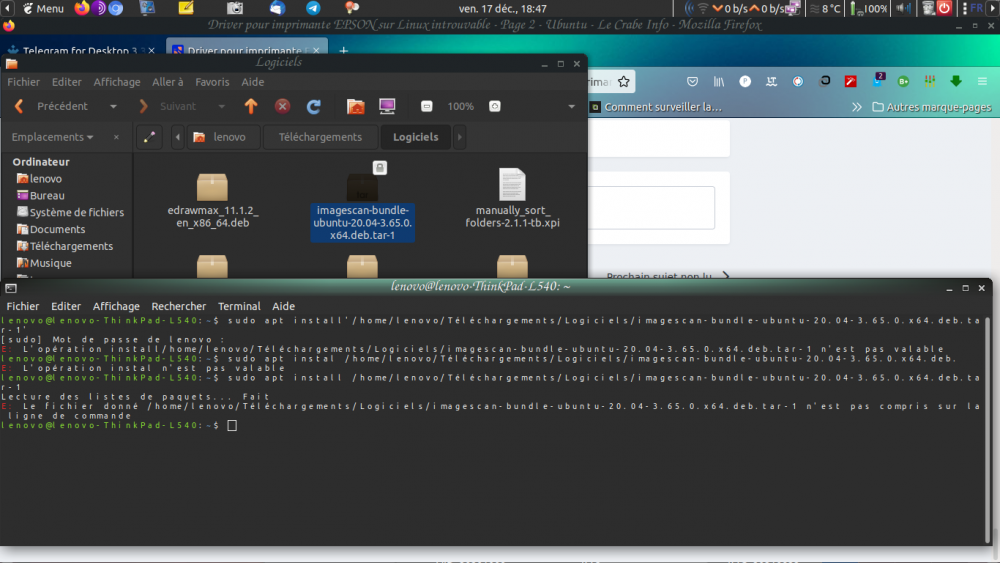Open the Rechercher menu in terminal
The width and height of the screenshot is (1000, 563).
pos(178,306)
